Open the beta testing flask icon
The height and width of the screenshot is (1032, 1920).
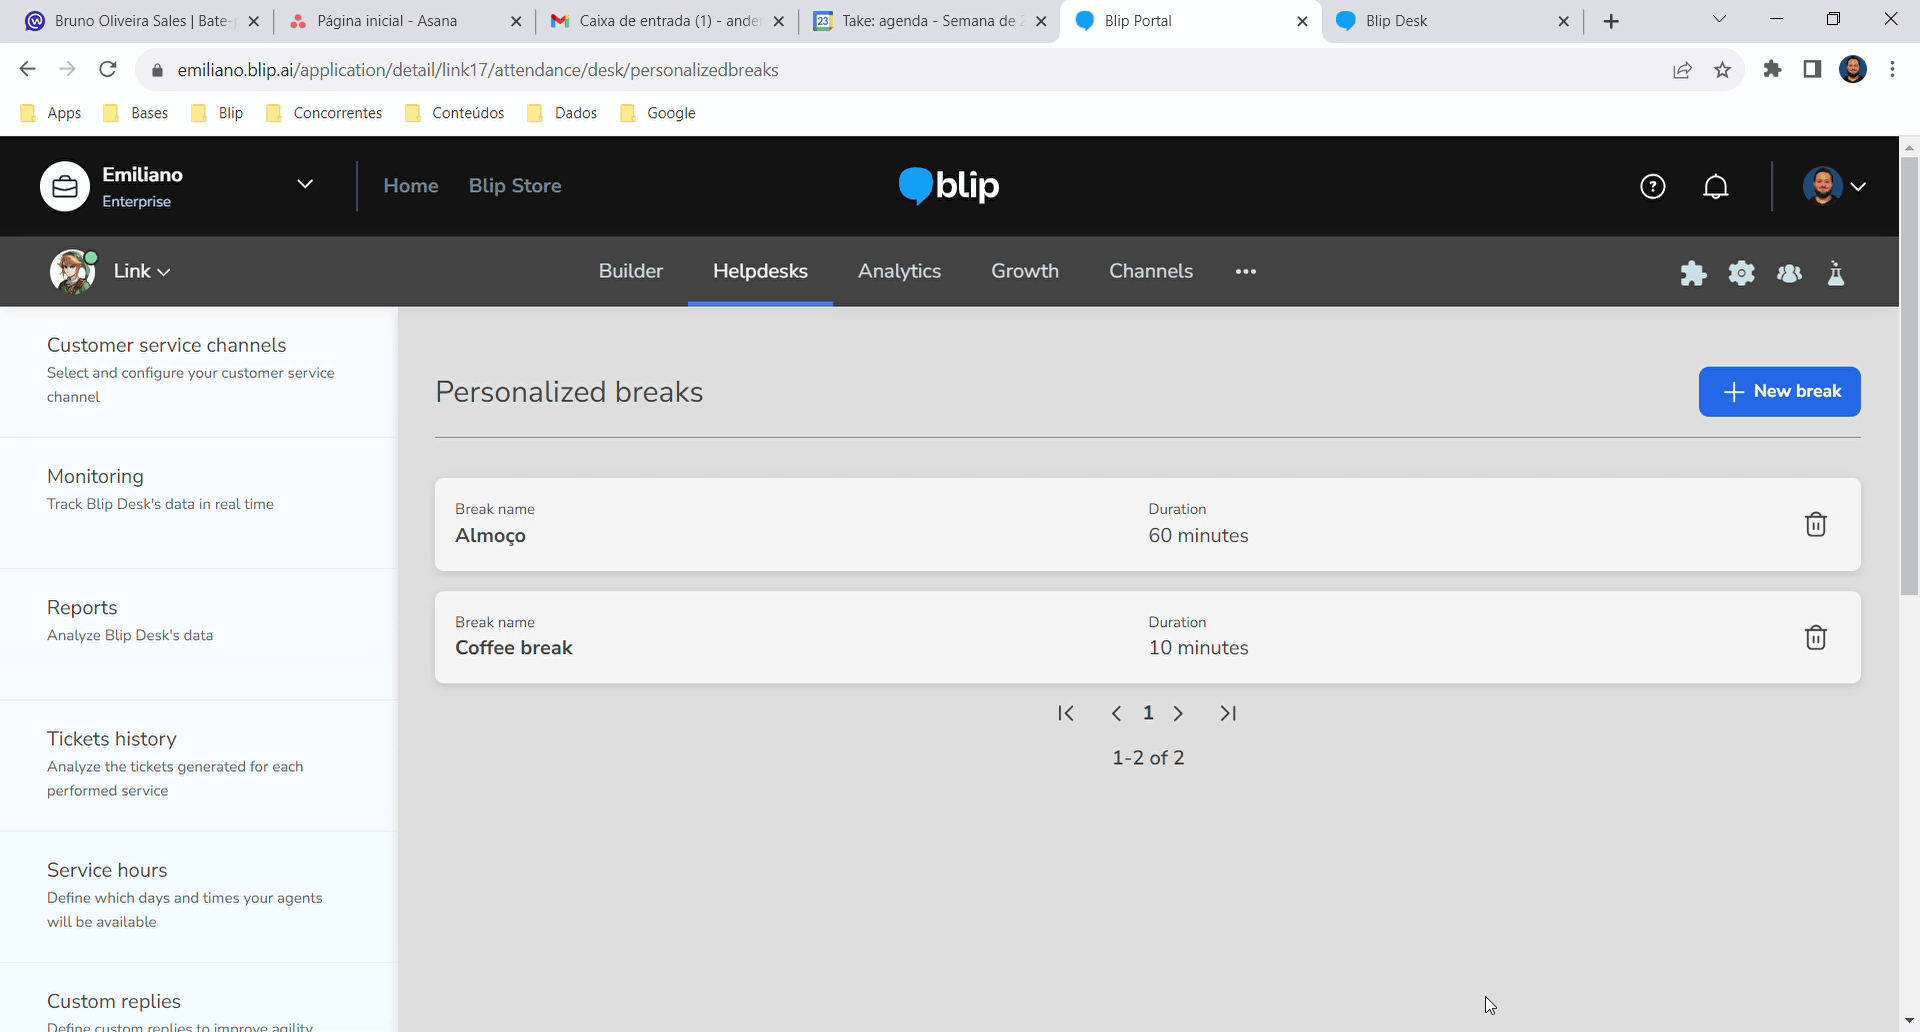click(1836, 273)
